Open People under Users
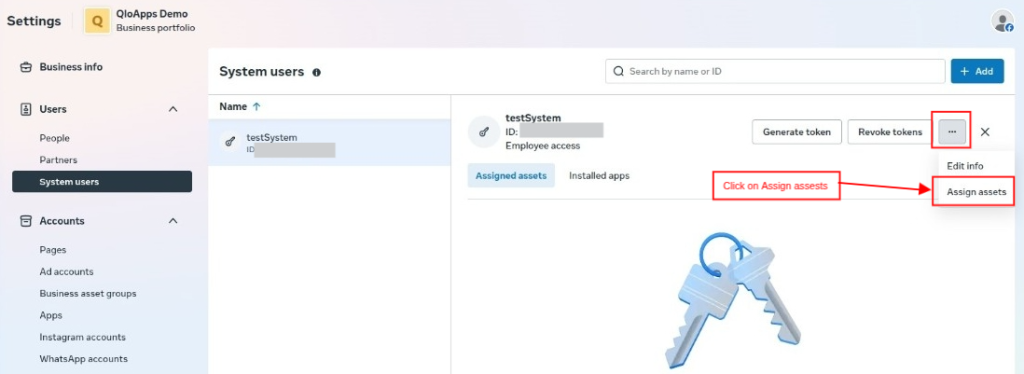Viewport: 1024px width, 374px height. [x=54, y=138]
